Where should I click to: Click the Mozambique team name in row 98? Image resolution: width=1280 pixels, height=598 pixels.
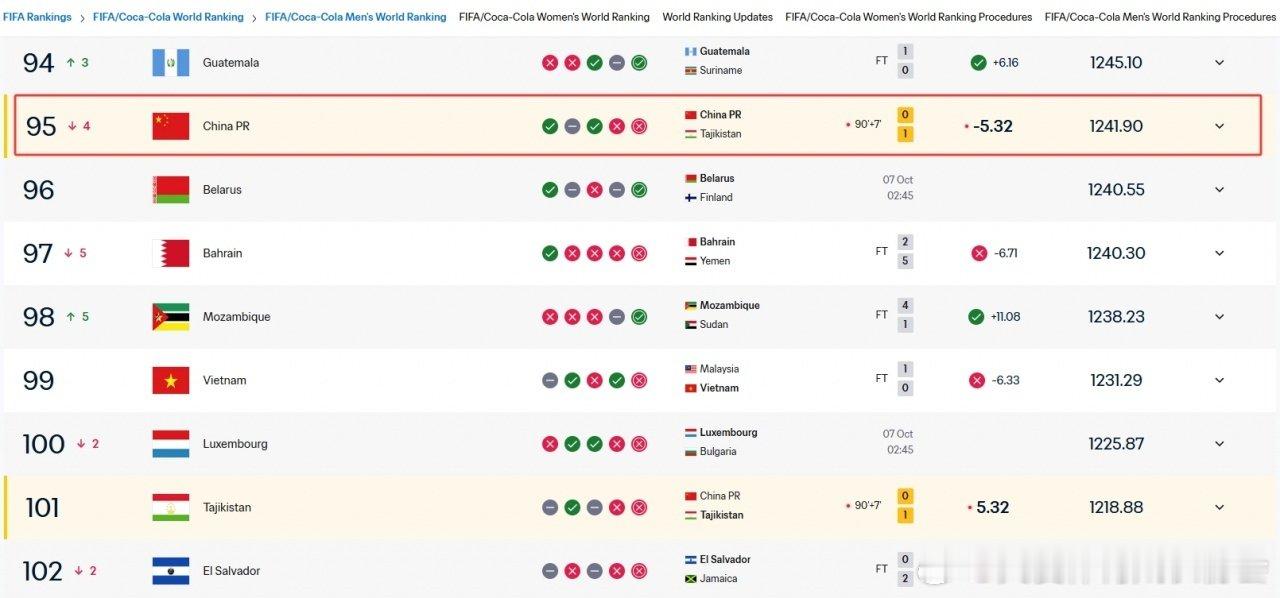click(236, 317)
